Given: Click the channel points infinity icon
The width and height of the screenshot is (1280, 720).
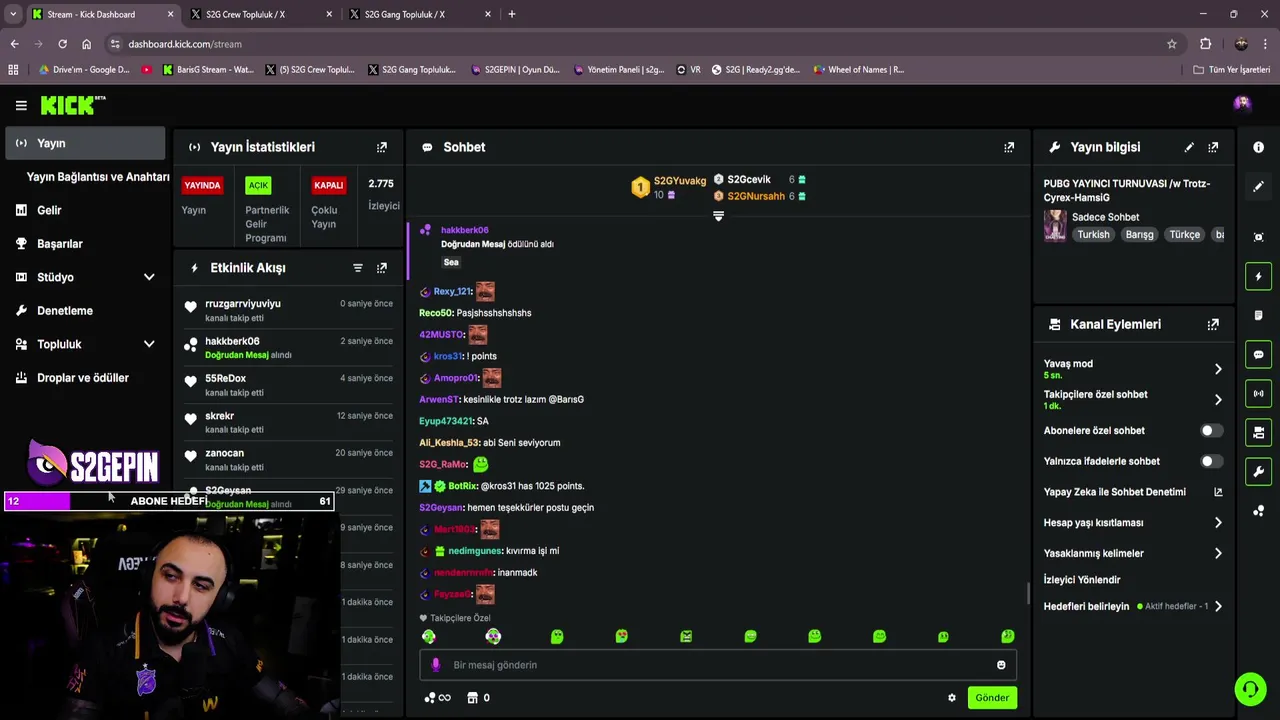Looking at the screenshot, I should [438, 698].
